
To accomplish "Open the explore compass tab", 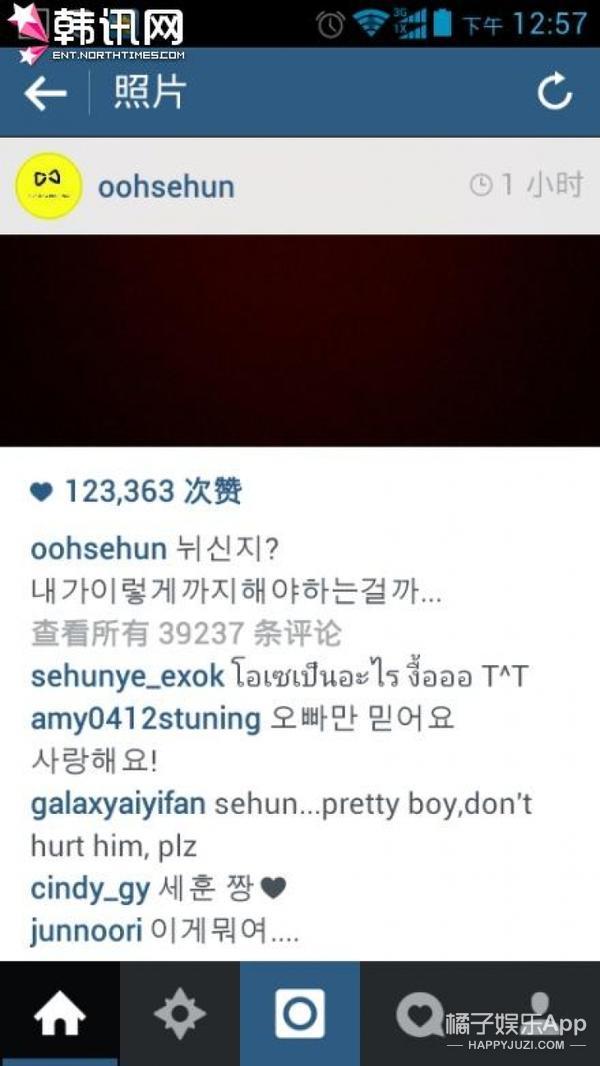I will [179, 1015].
